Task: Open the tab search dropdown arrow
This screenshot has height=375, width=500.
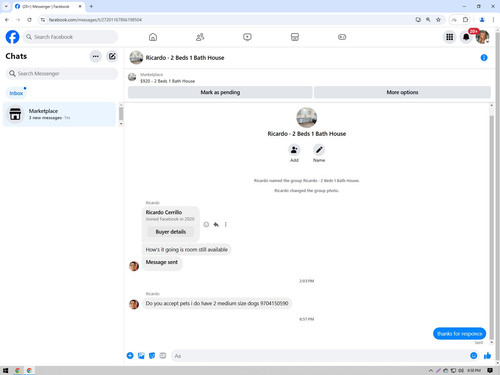Action: tap(6, 6)
